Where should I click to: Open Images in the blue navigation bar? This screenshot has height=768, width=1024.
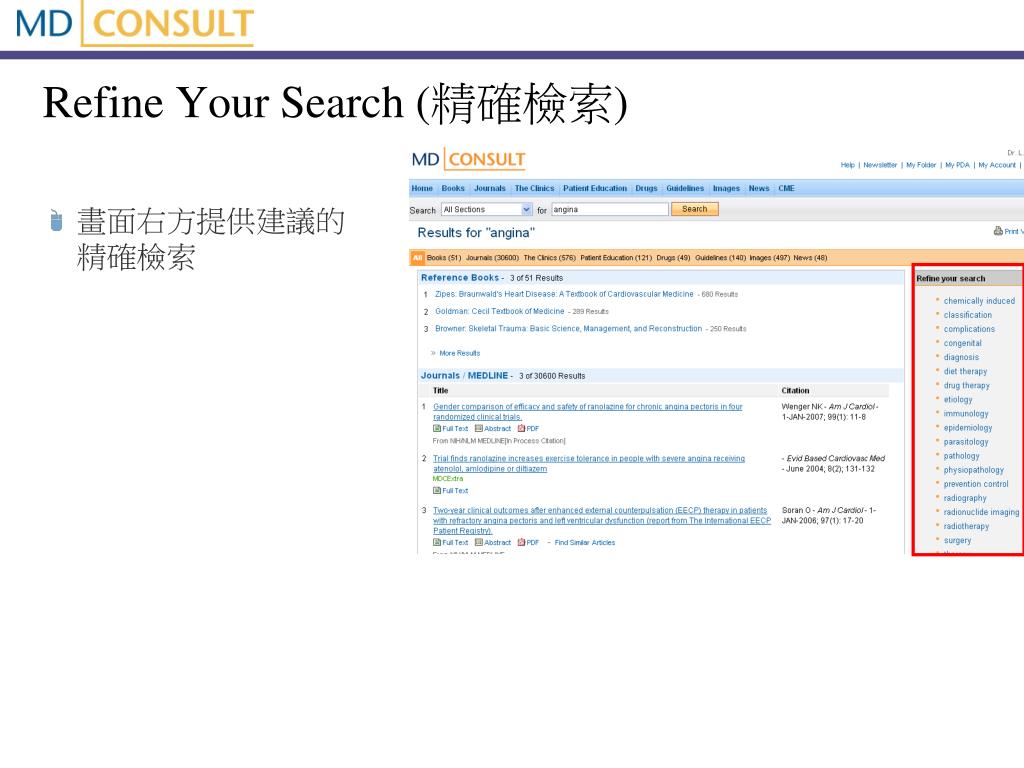click(726, 188)
